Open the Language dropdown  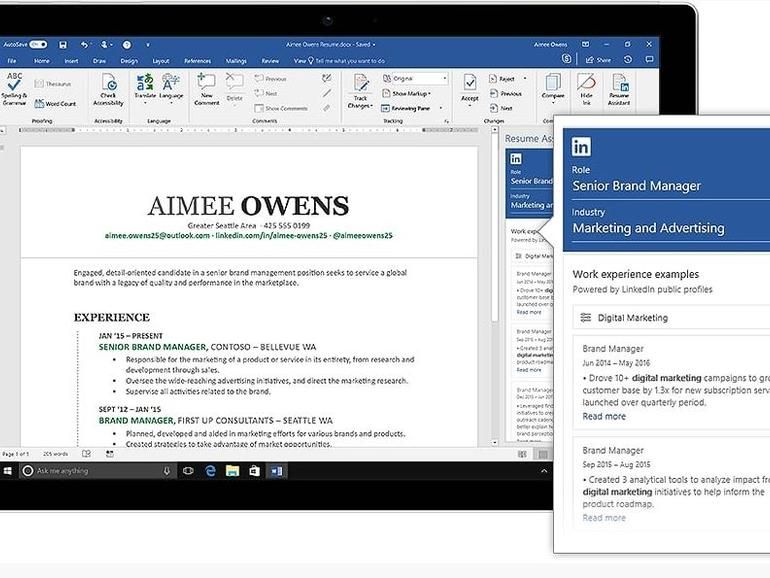[171, 103]
